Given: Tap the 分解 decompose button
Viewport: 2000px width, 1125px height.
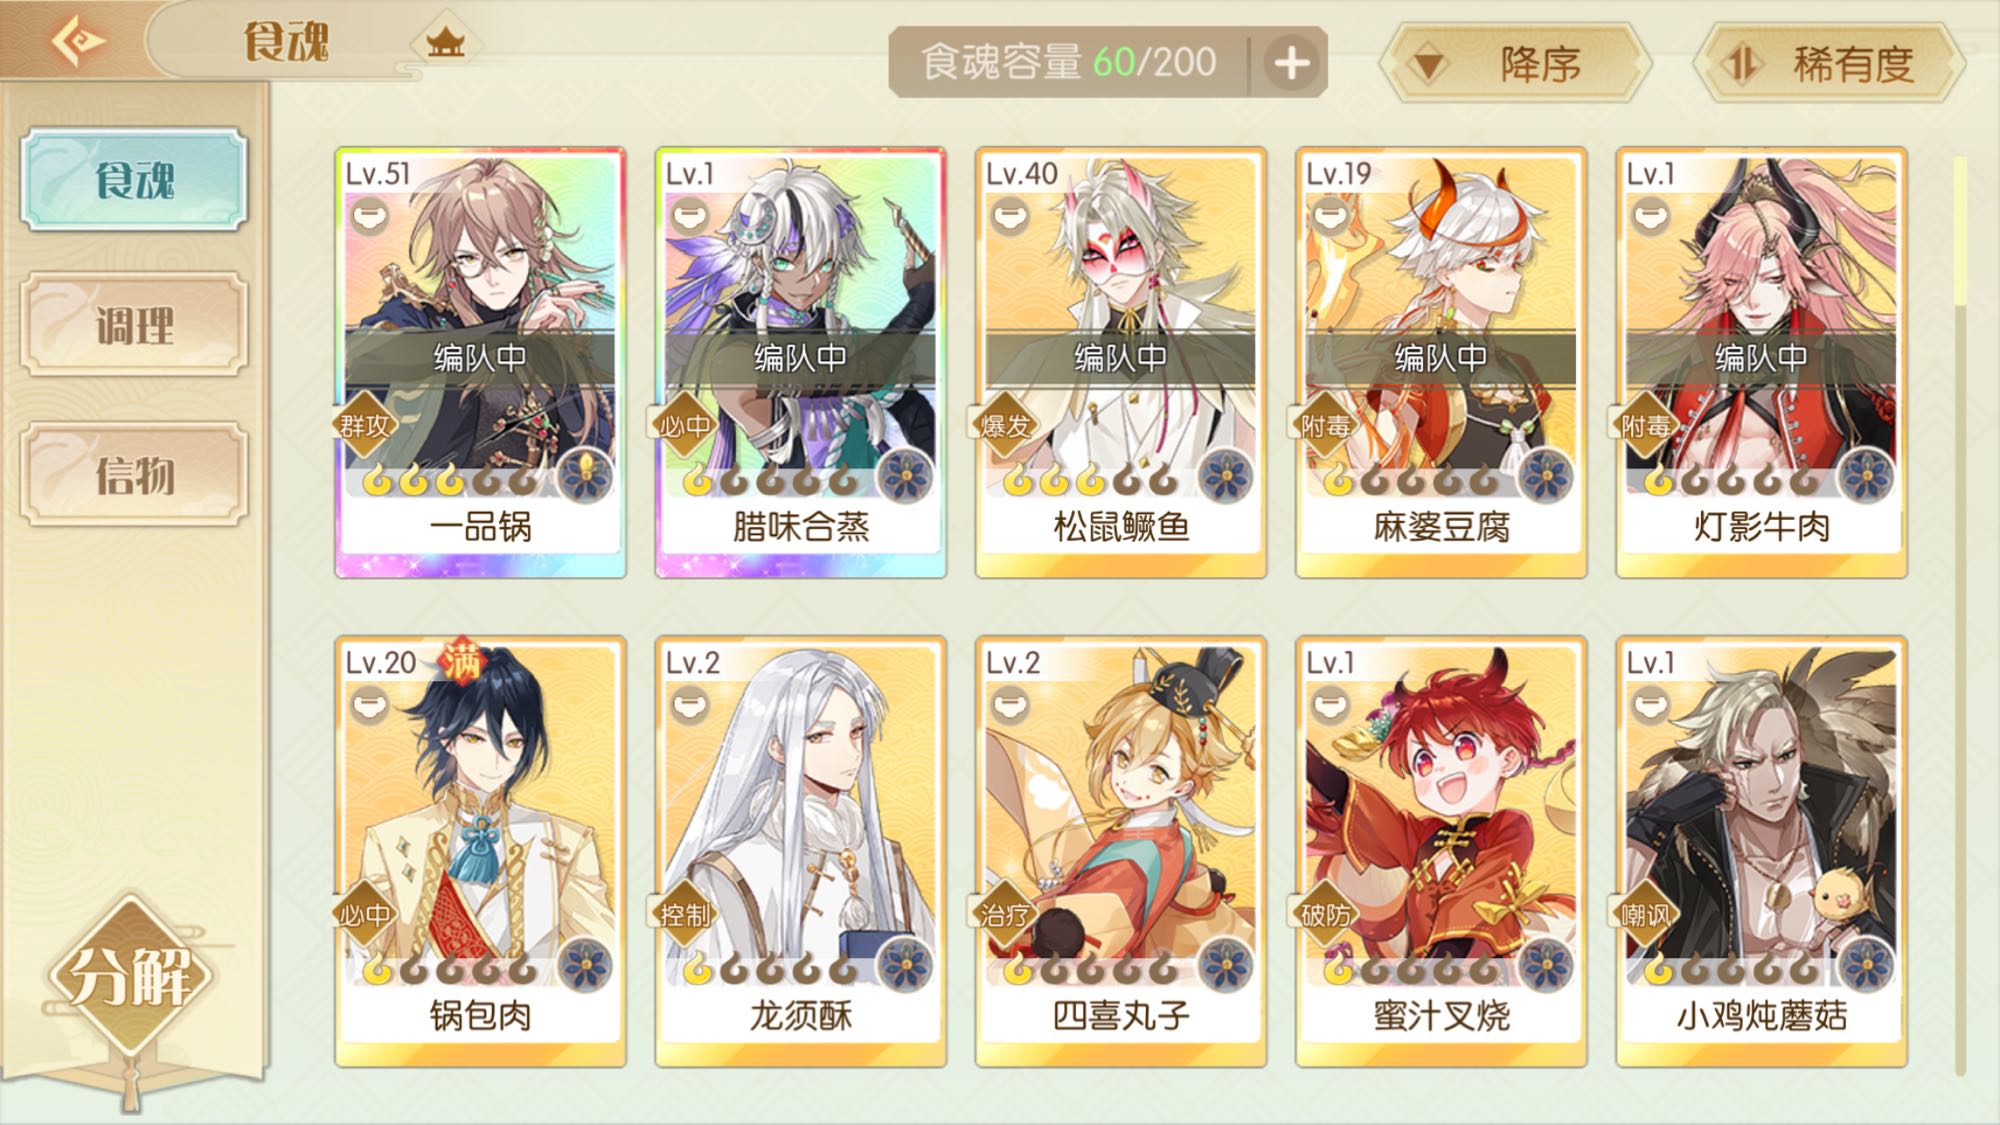Looking at the screenshot, I should coord(130,977).
